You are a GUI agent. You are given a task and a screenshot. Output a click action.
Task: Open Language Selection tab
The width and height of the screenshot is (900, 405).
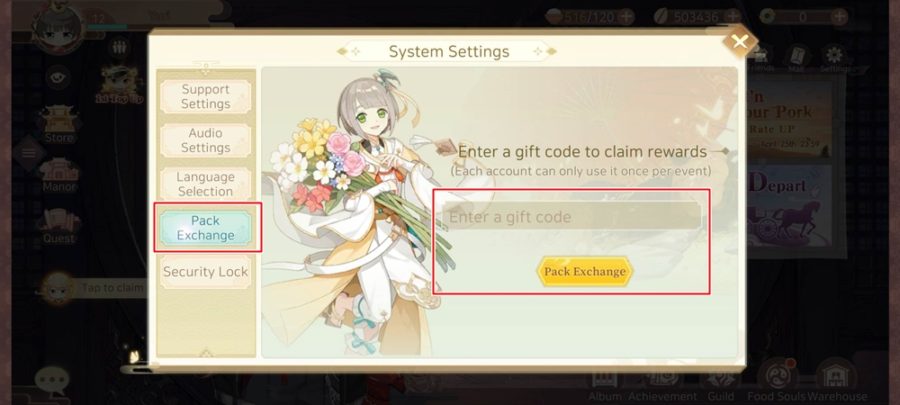(x=205, y=184)
